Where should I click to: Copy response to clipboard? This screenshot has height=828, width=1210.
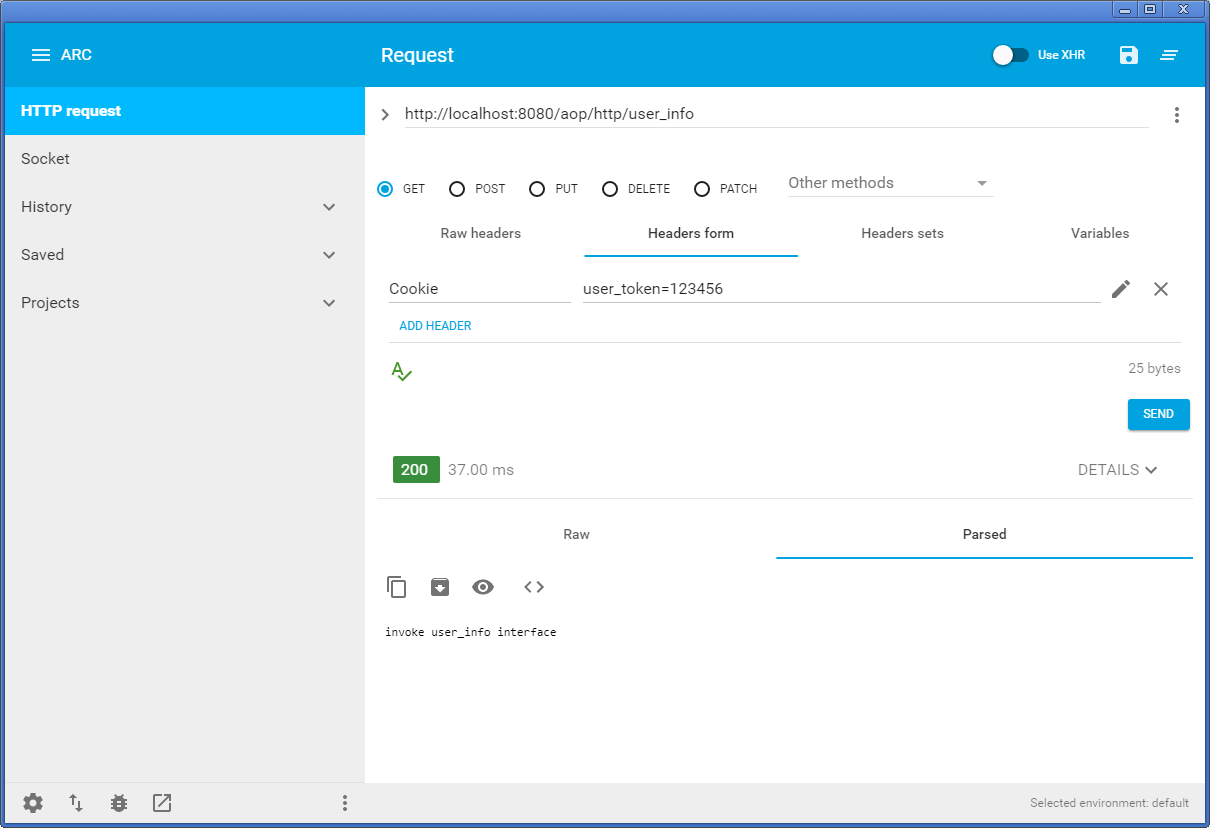pyautogui.click(x=397, y=587)
